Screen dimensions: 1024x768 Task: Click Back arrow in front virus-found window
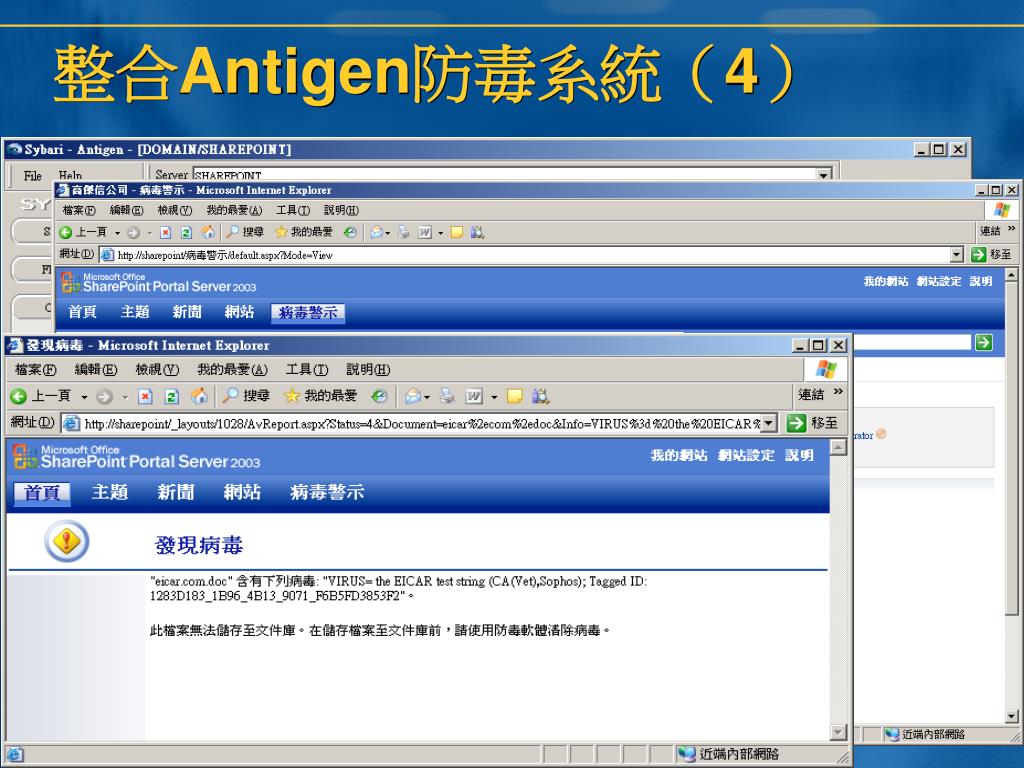[18, 396]
